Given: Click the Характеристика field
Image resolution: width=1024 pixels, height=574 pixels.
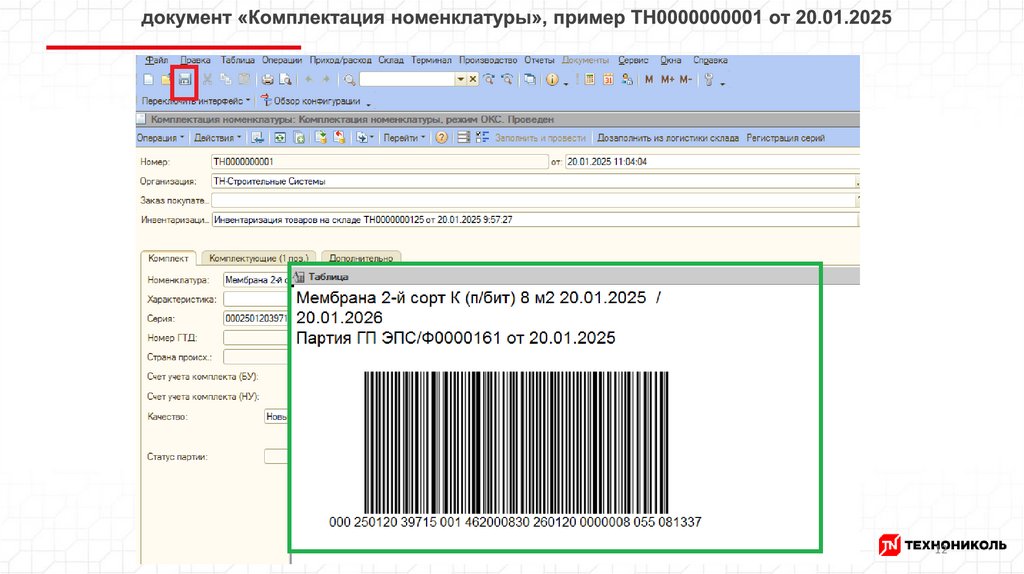Looking at the screenshot, I should click(x=256, y=299).
